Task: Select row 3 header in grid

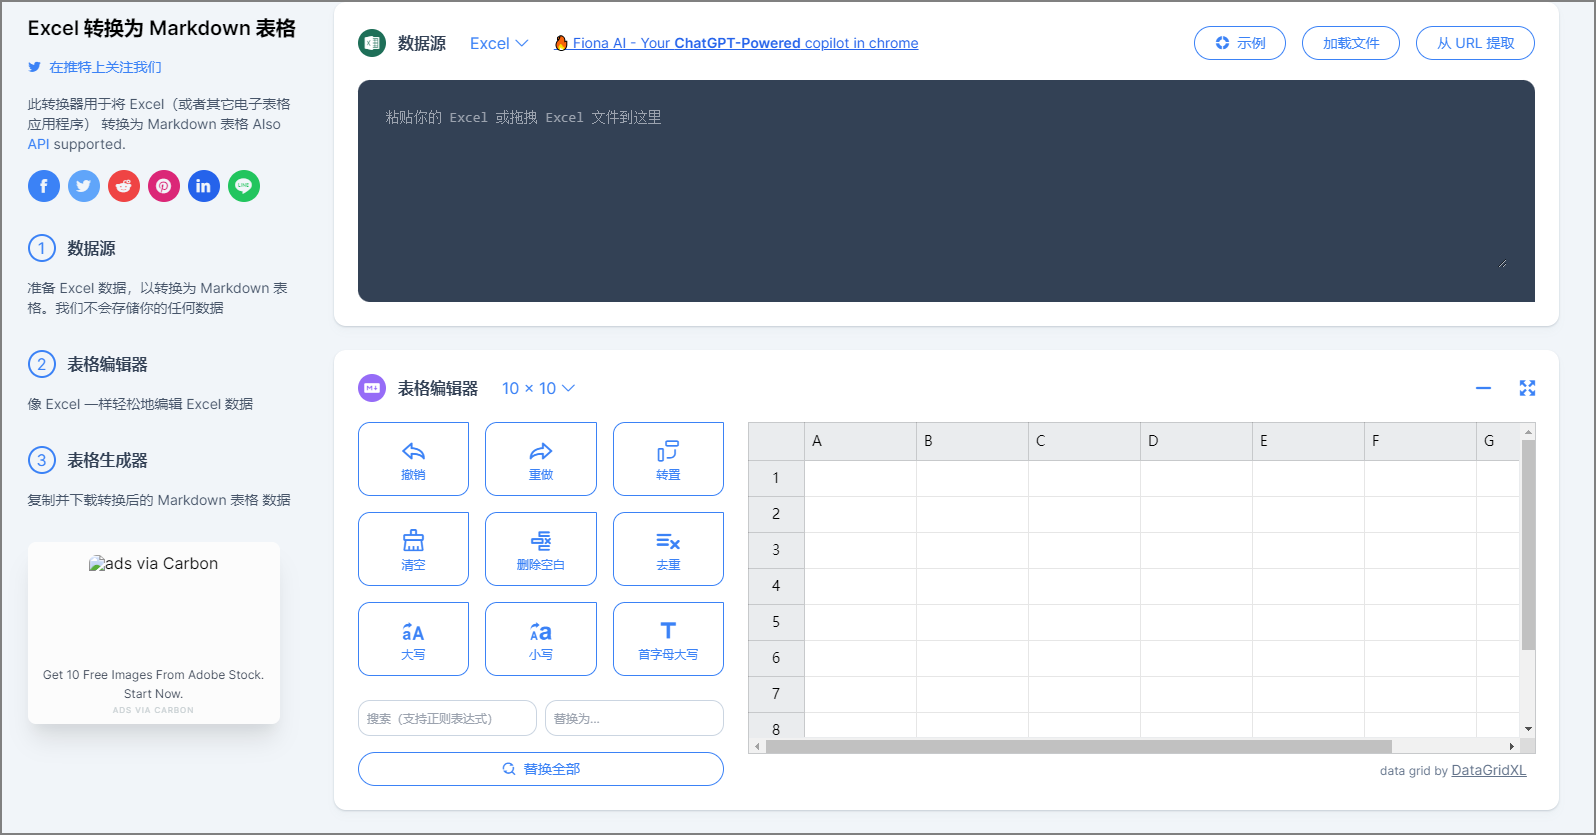Action: (776, 550)
